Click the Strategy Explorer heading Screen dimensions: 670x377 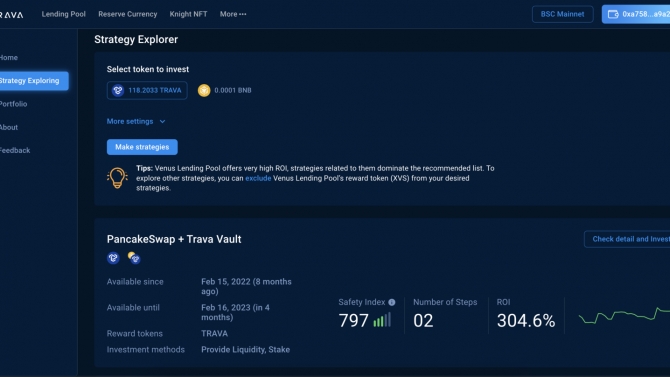pyautogui.click(x=136, y=39)
